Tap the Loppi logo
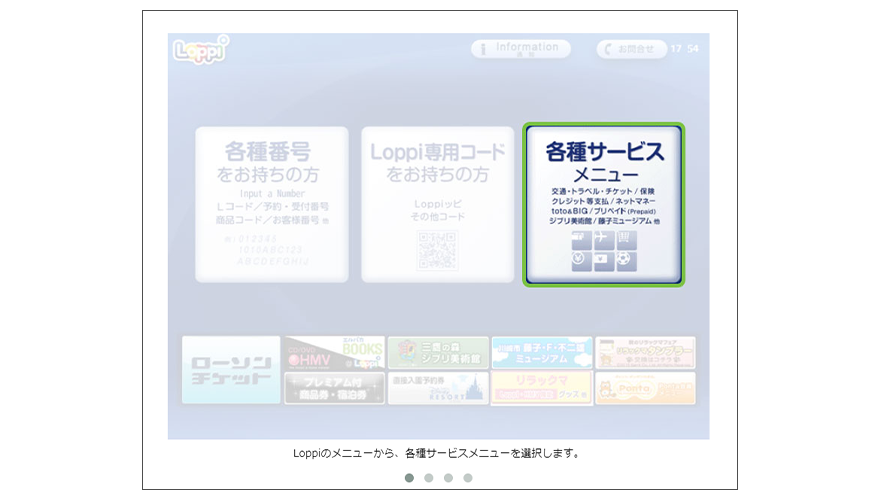The height and width of the screenshot is (500, 880). (x=201, y=50)
